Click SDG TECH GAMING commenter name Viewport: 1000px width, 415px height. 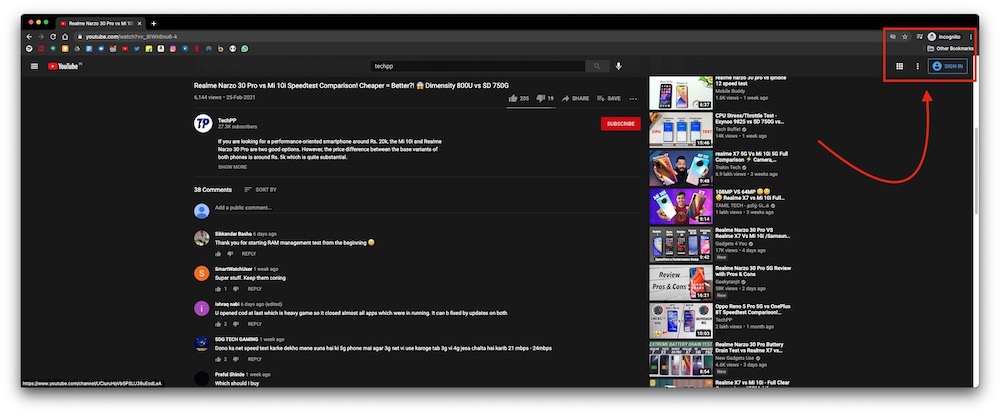[237, 339]
